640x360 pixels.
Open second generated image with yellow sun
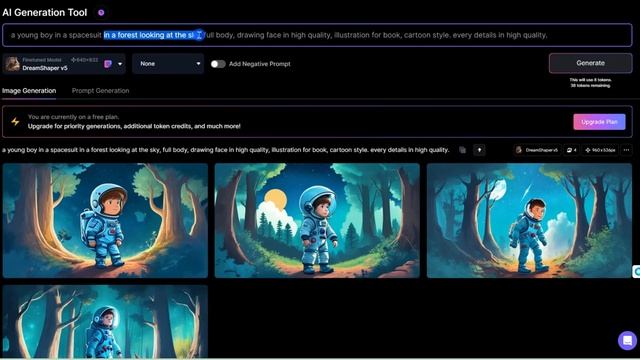point(317,220)
